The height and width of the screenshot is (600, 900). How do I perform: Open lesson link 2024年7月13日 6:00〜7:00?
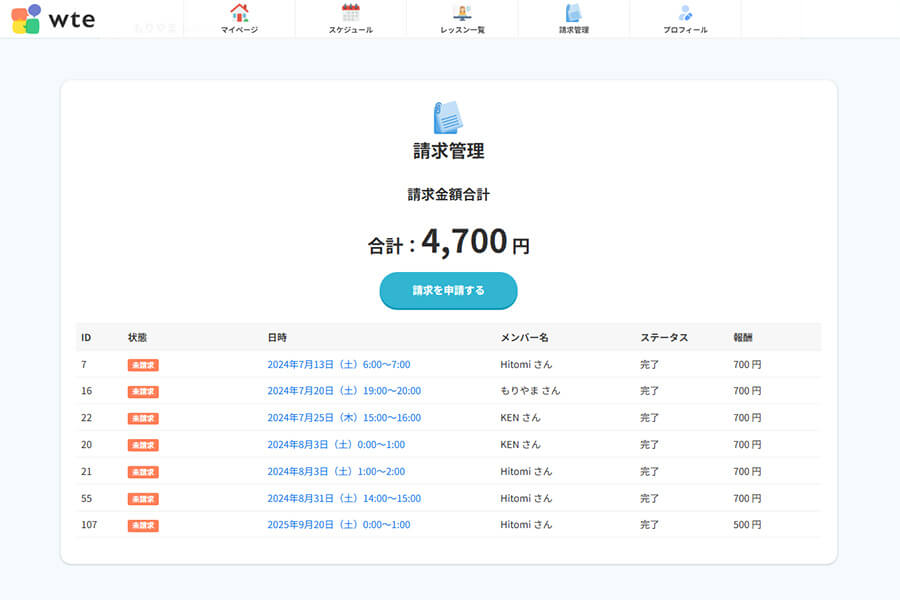coord(337,364)
